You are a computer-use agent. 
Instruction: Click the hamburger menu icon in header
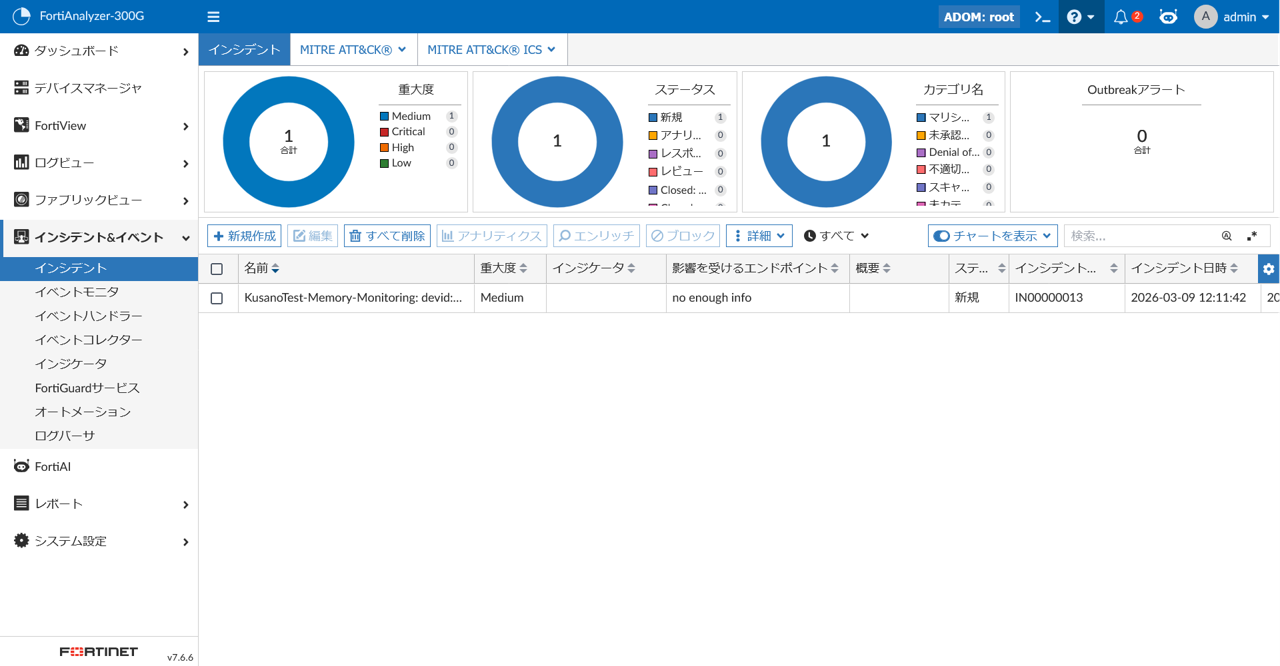point(213,17)
